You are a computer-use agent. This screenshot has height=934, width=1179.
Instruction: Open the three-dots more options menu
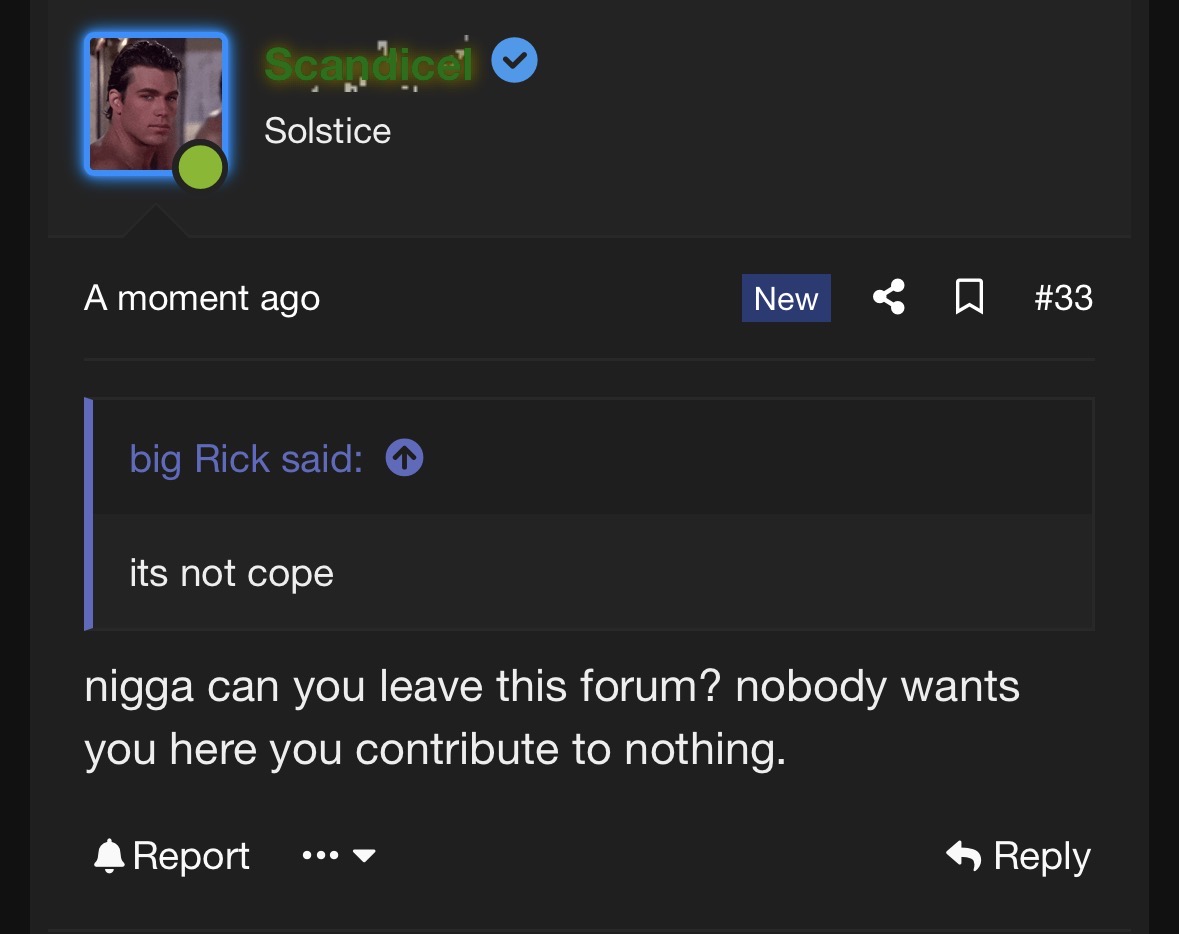[319, 856]
